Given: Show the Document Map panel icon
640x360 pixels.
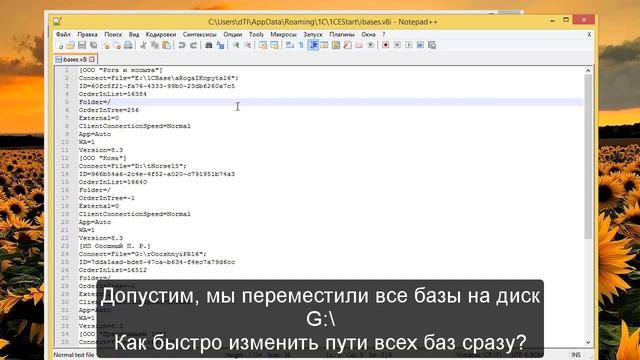Looking at the screenshot, I should click(x=336, y=45).
